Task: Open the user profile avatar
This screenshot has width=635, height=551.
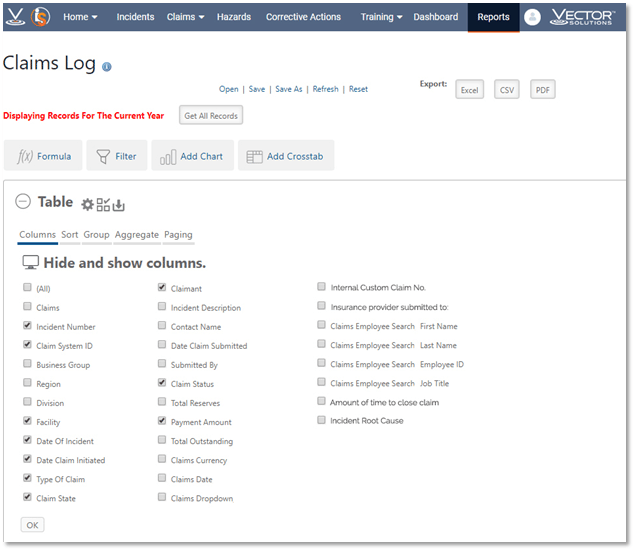Action: tap(532, 17)
